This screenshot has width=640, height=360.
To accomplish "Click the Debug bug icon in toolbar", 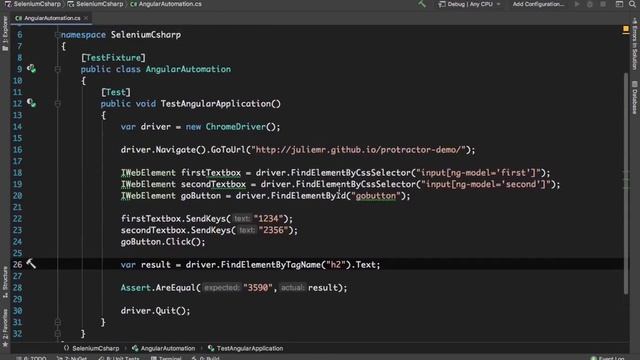I will tap(590, 4).
